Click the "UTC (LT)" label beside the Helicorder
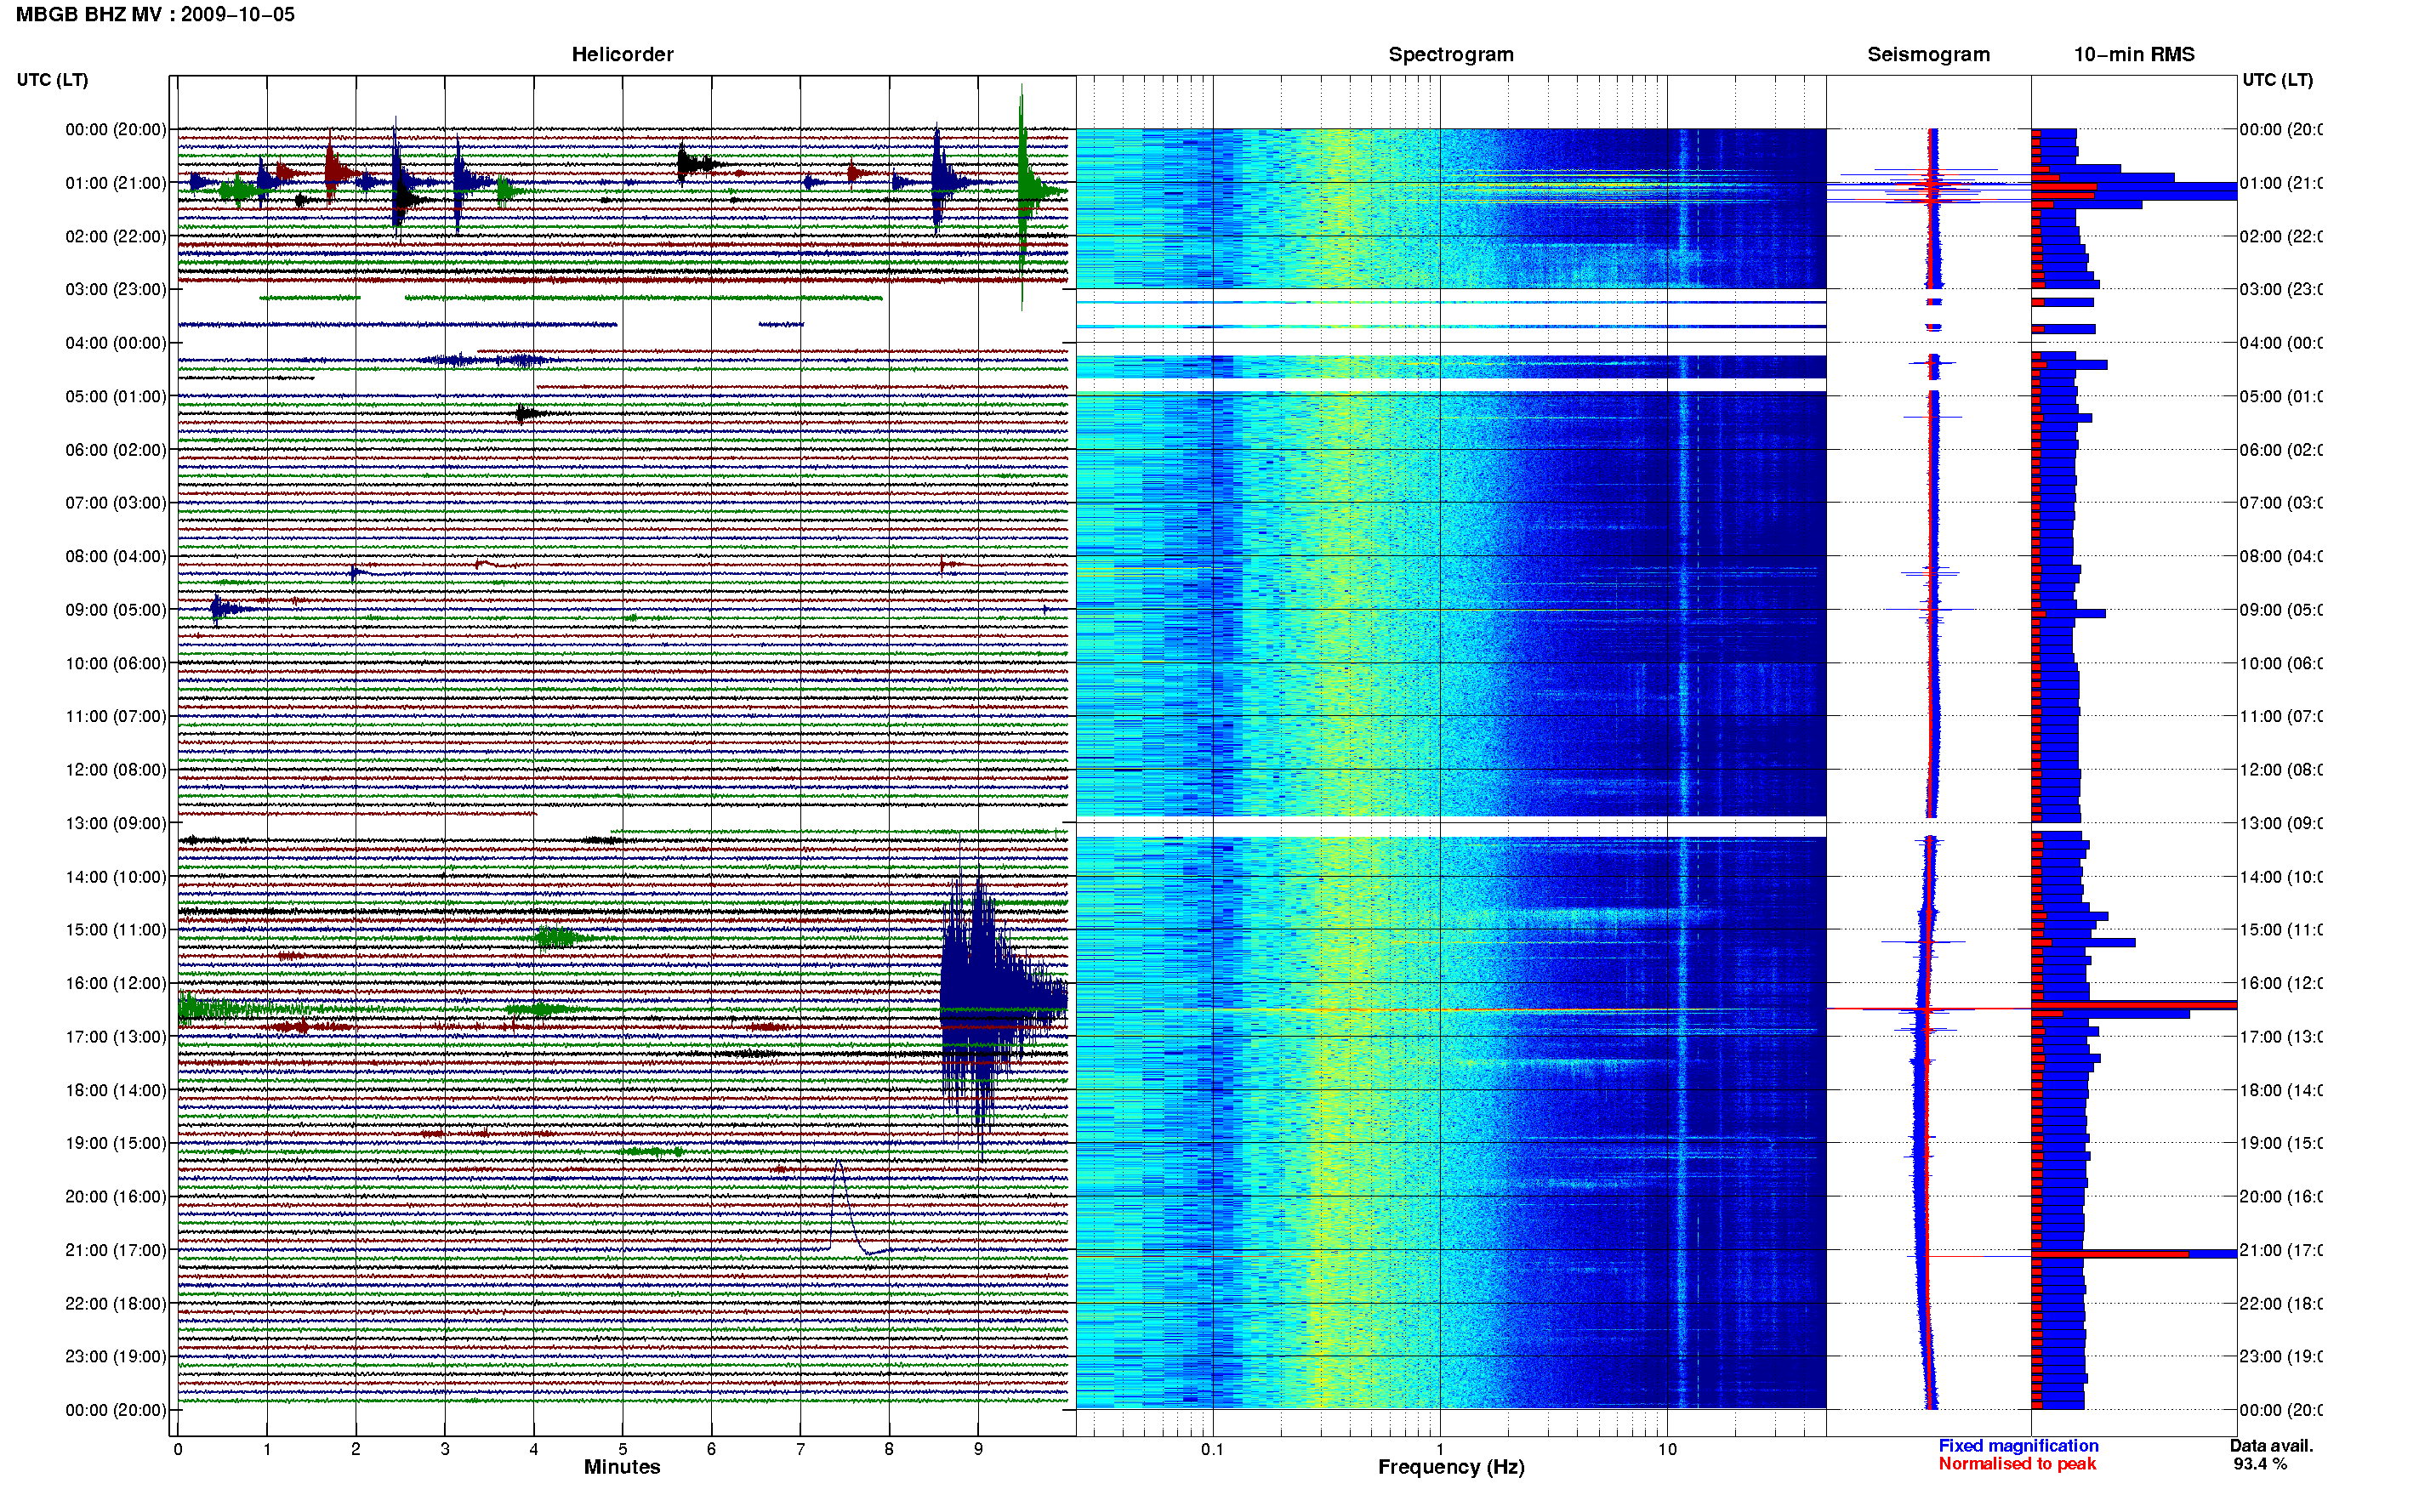2419x1512 pixels. 52,80
